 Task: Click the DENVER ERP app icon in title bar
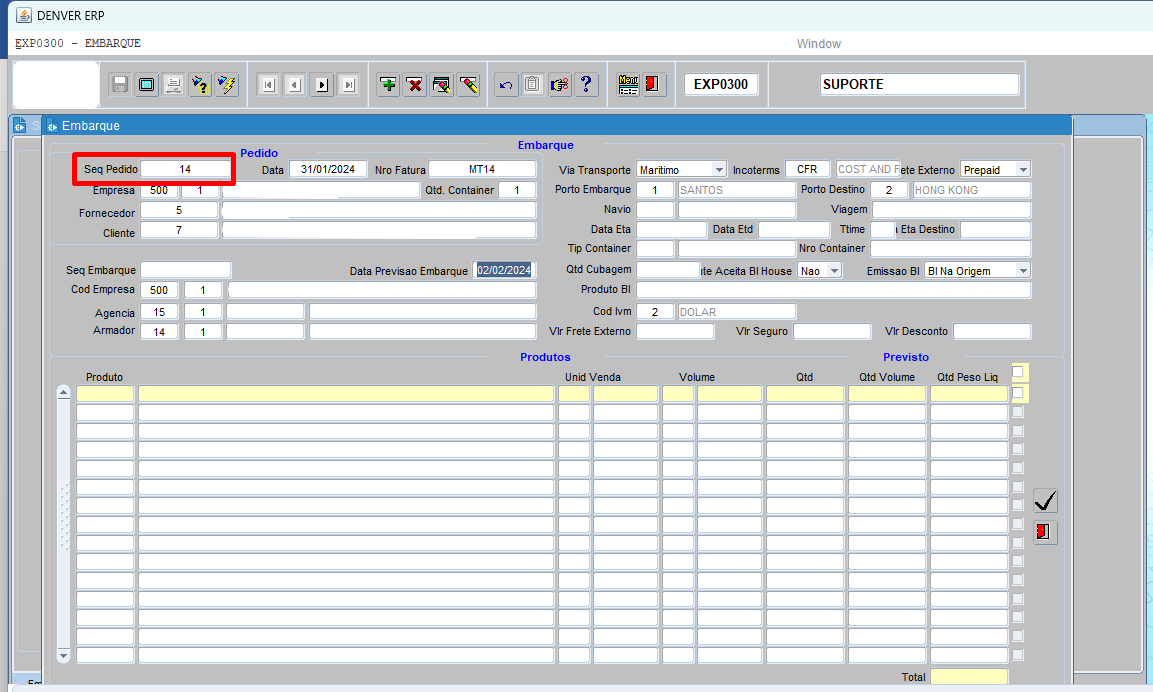24,15
